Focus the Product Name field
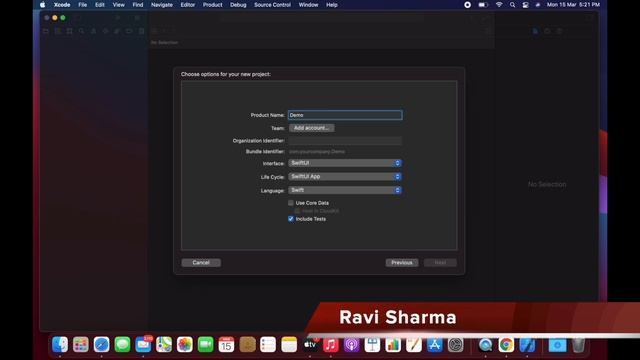640x360 pixels. (345, 115)
